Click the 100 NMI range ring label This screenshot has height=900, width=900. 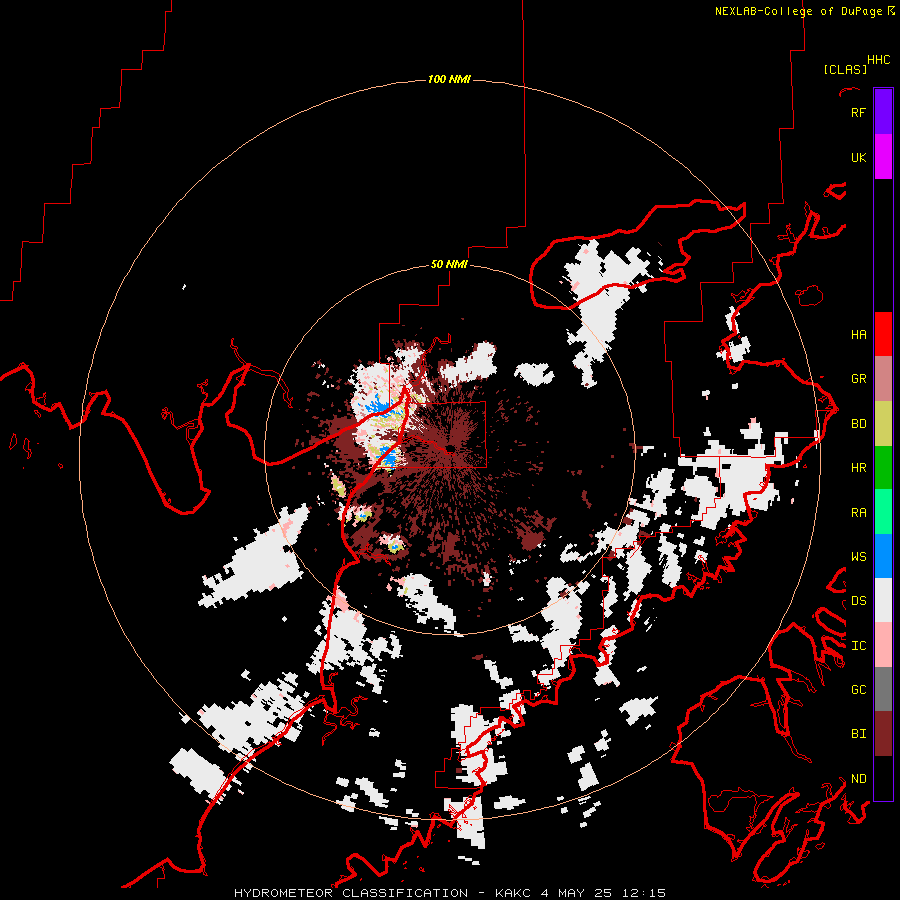point(449,79)
